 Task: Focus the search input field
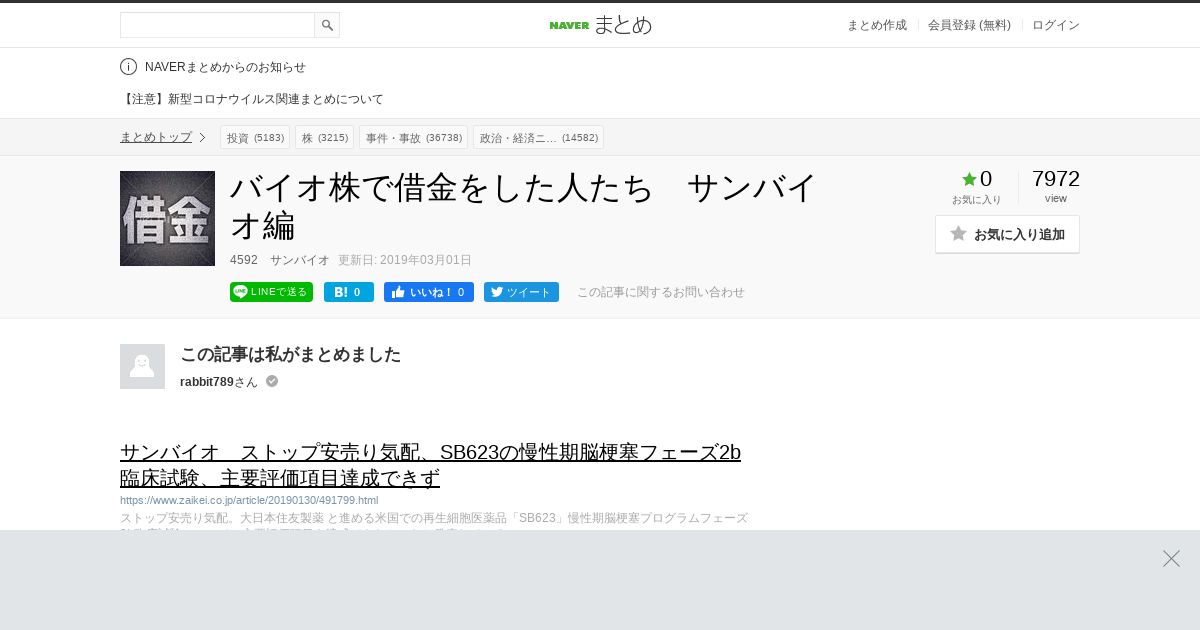[x=217, y=25]
